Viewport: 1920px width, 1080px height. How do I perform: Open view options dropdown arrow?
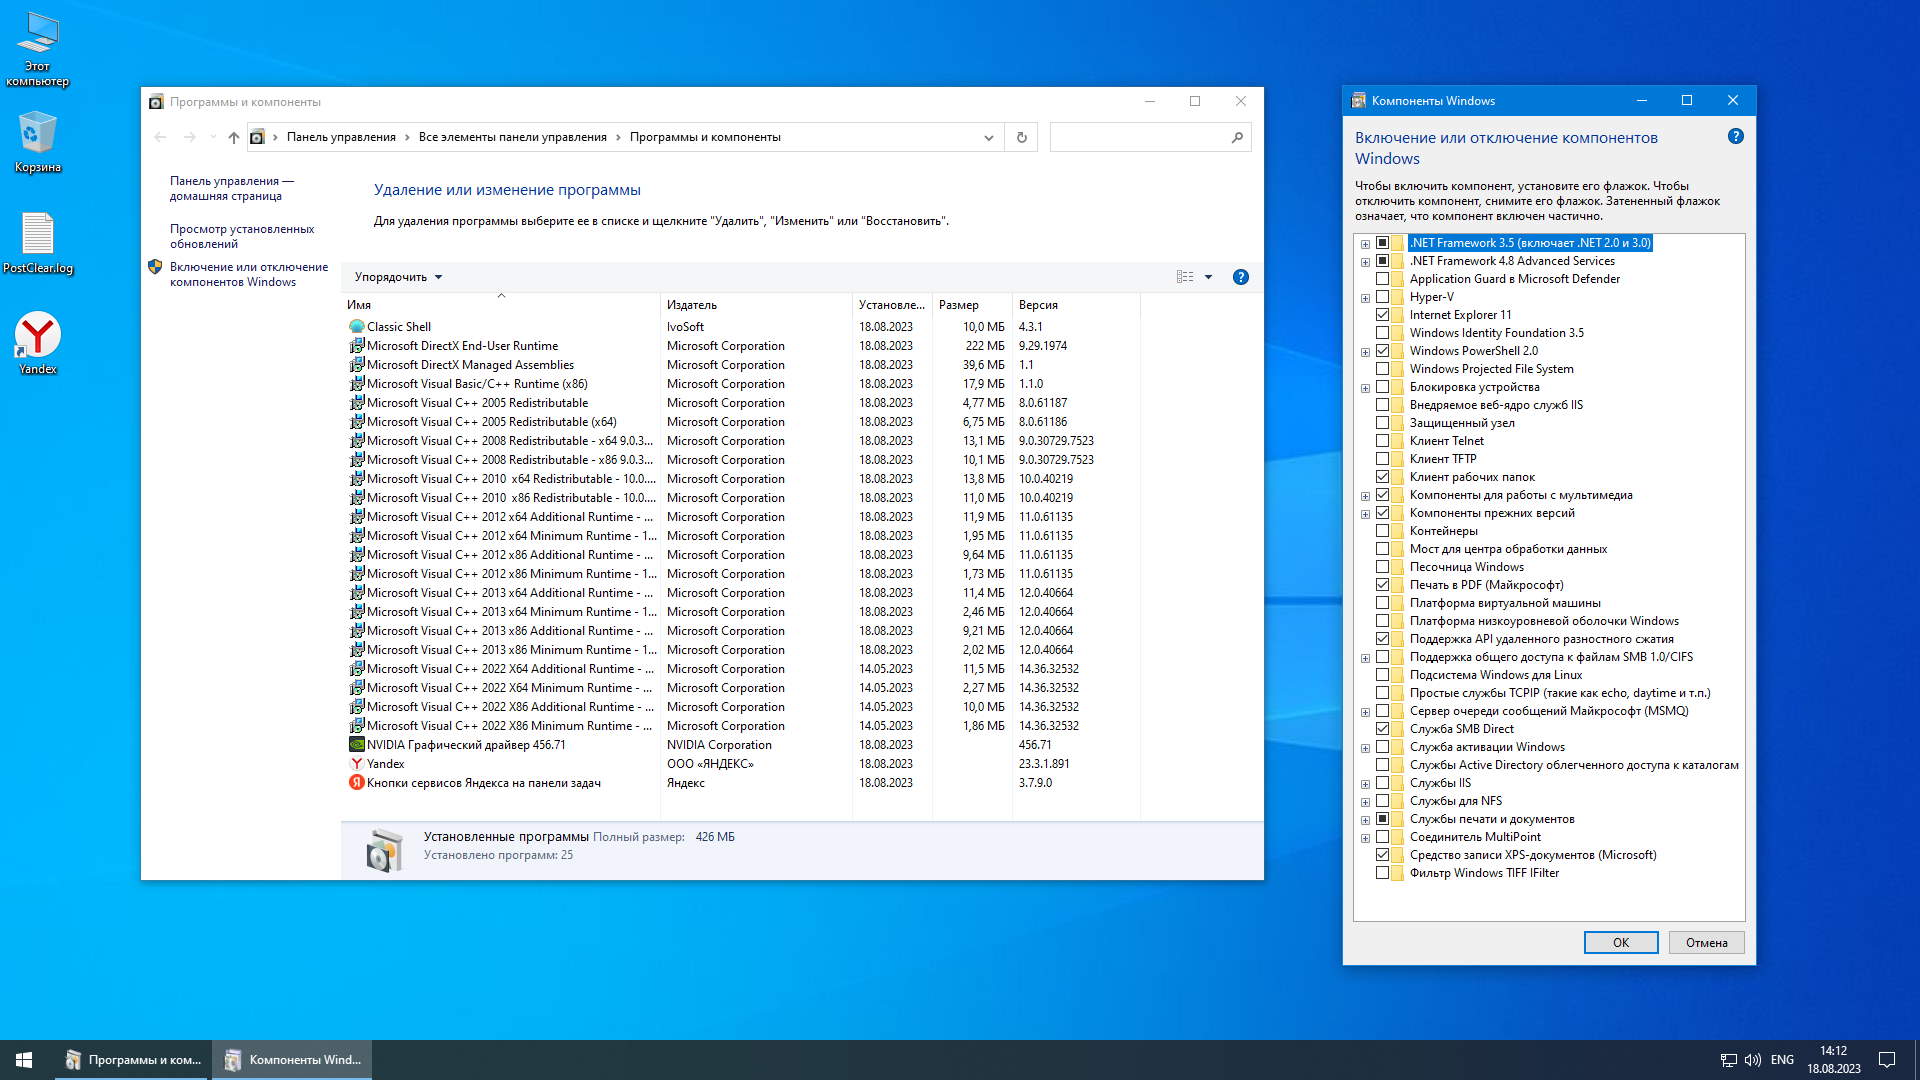point(1208,277)
